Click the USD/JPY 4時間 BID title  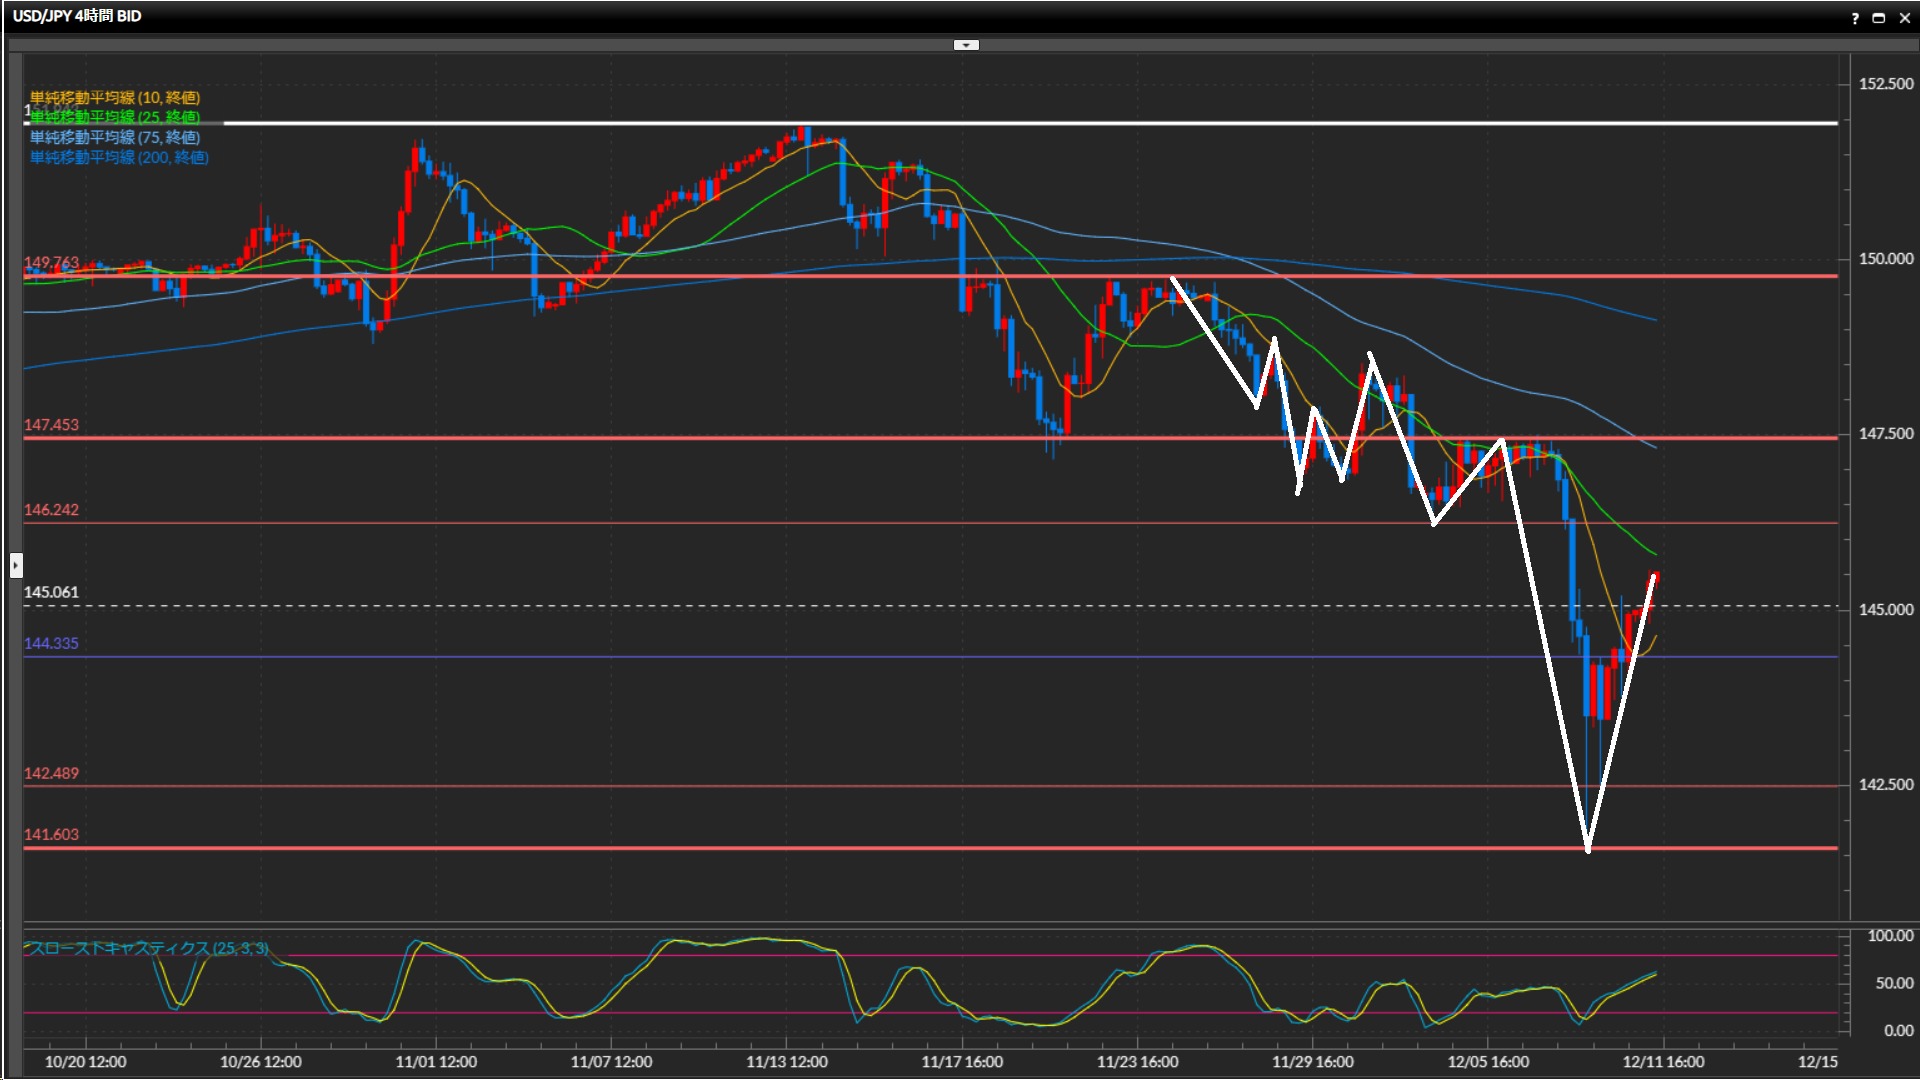(x=77, y=16)
